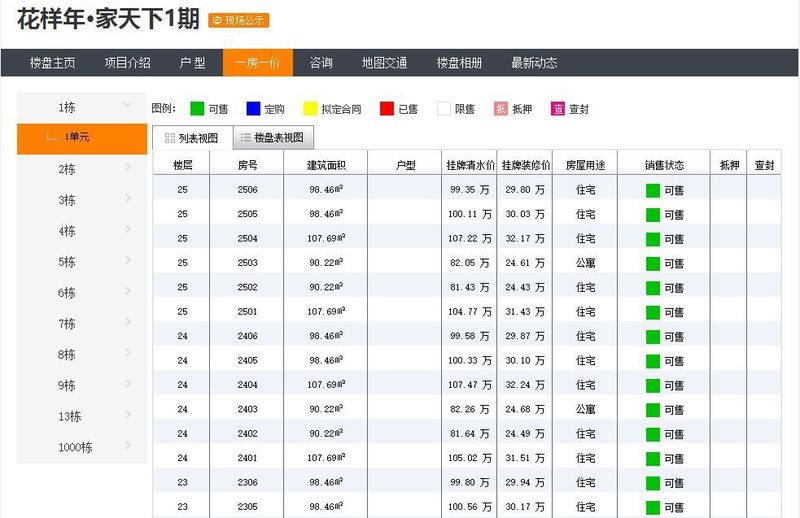The height and width of the screenshot is (518, 800).
Task: Select 1单元 under building 1
Action: click(x=82, y=138)
